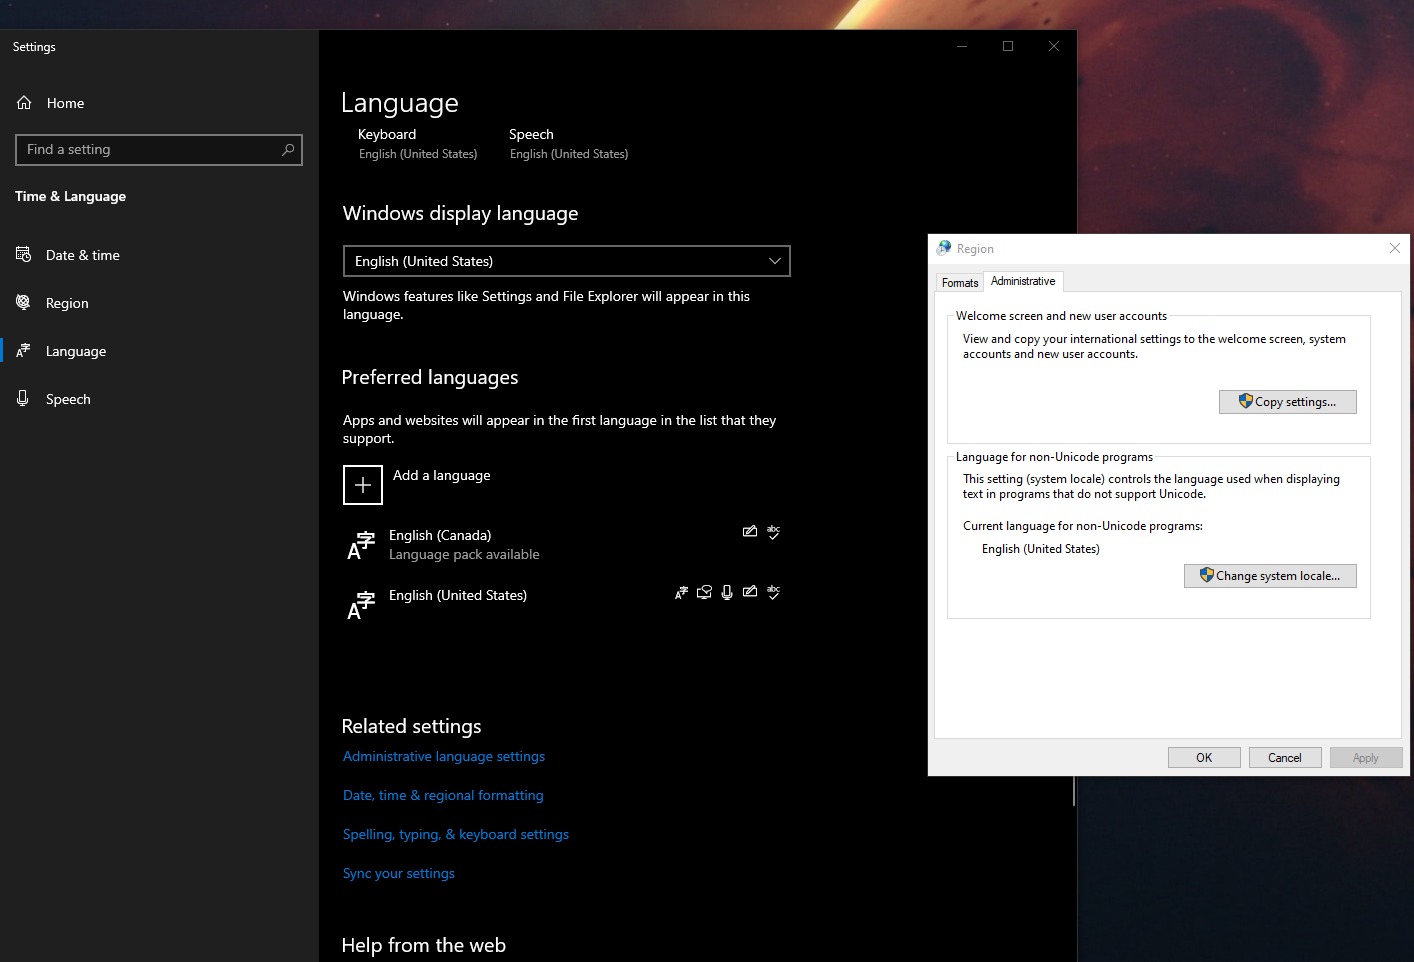Open the Windows display language dropdown
This screenshot has width=1414, height=962.
click(x=567, y=261)
